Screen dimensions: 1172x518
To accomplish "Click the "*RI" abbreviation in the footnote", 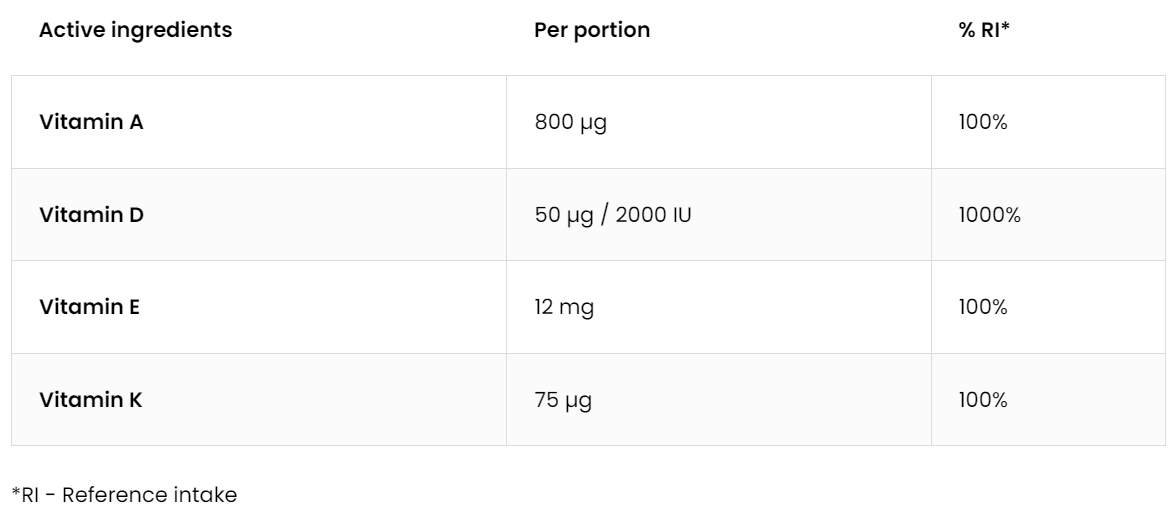I will (25, 493).
